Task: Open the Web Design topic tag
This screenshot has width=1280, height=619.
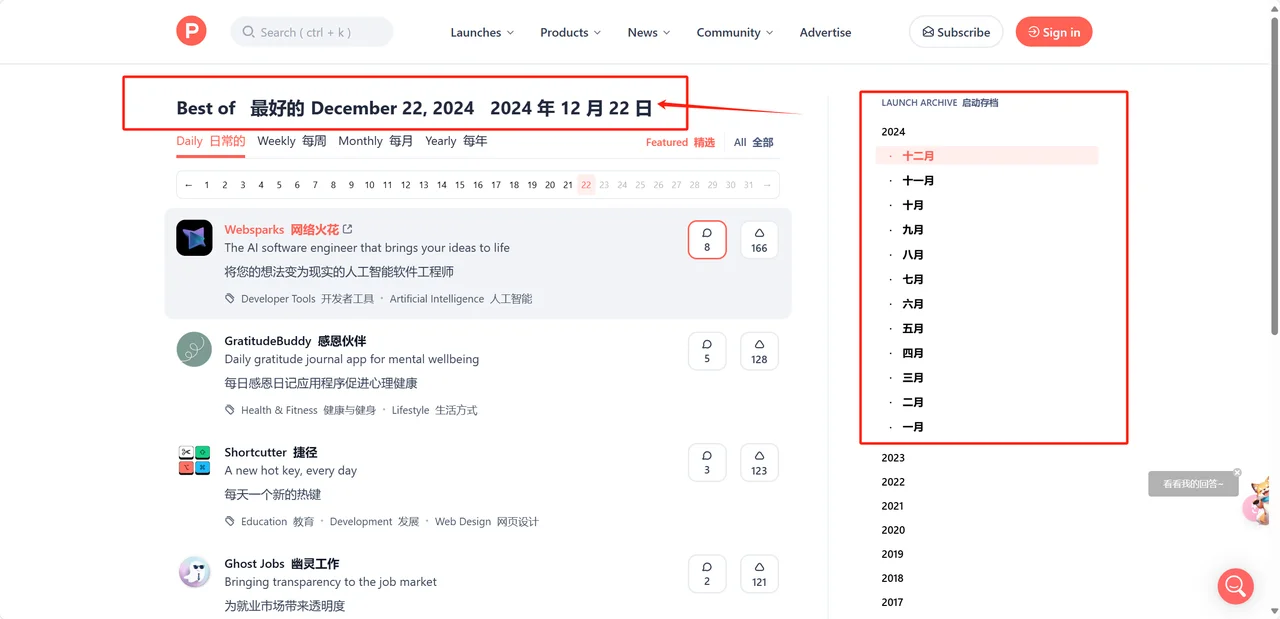Action: [x=486, y=521]
